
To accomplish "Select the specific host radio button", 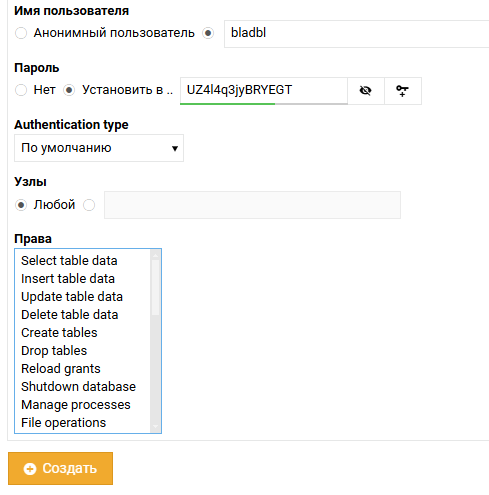I will [x=89, y=205].
